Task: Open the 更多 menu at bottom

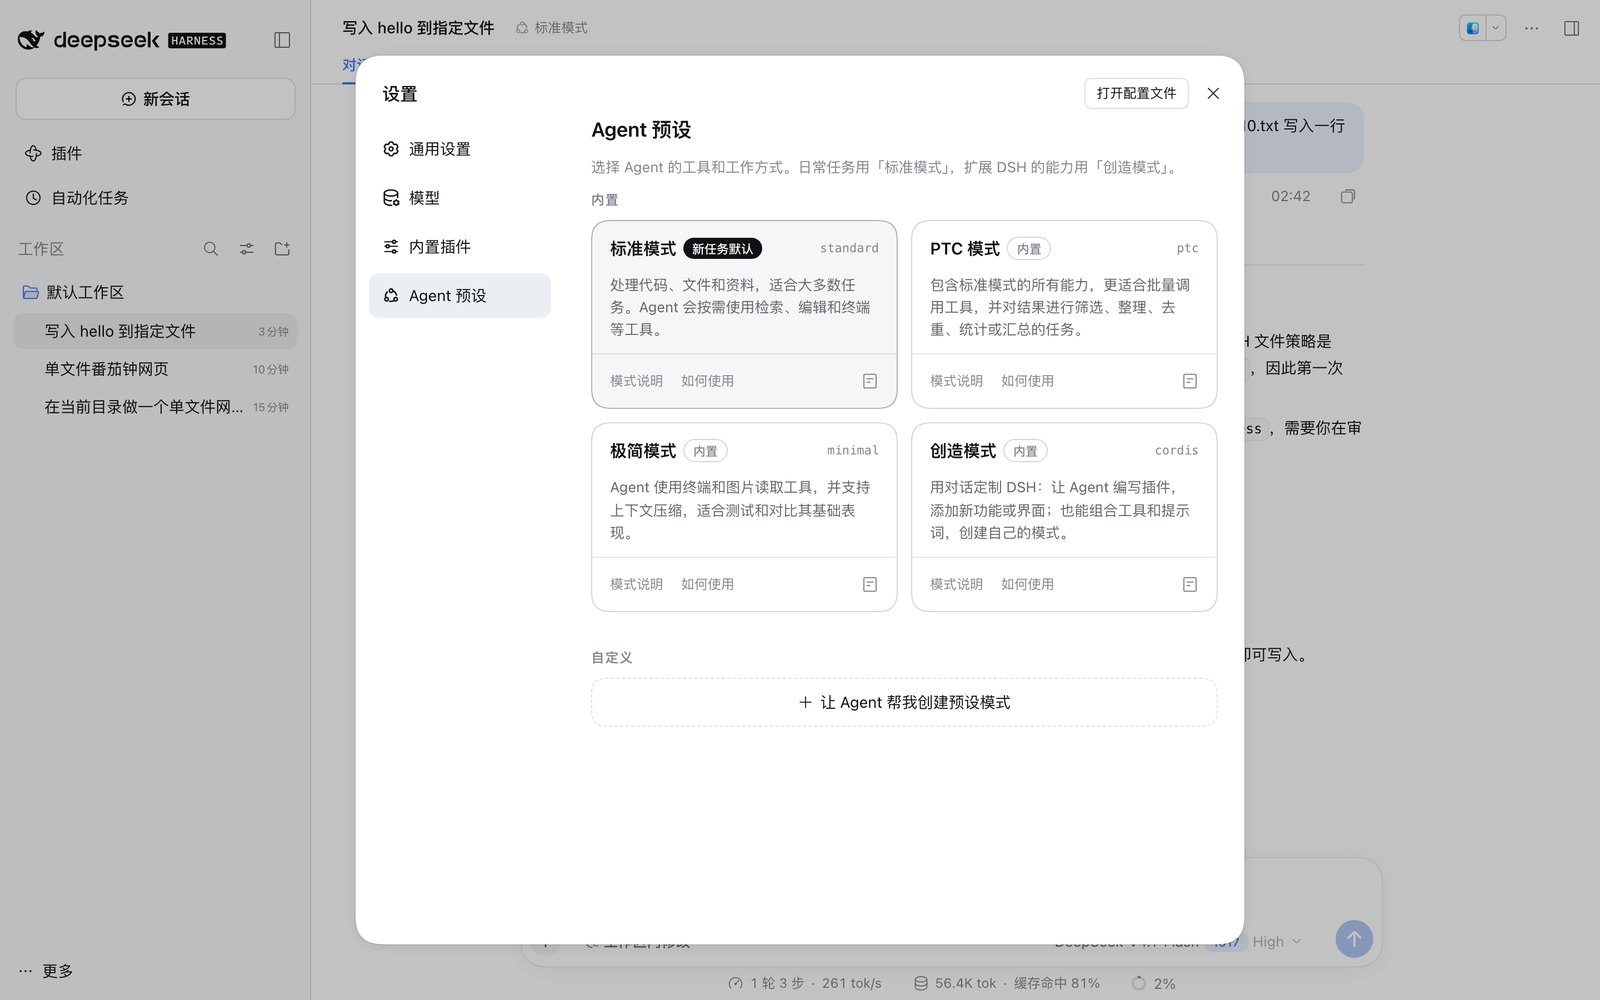Action: tap(46, 971)
